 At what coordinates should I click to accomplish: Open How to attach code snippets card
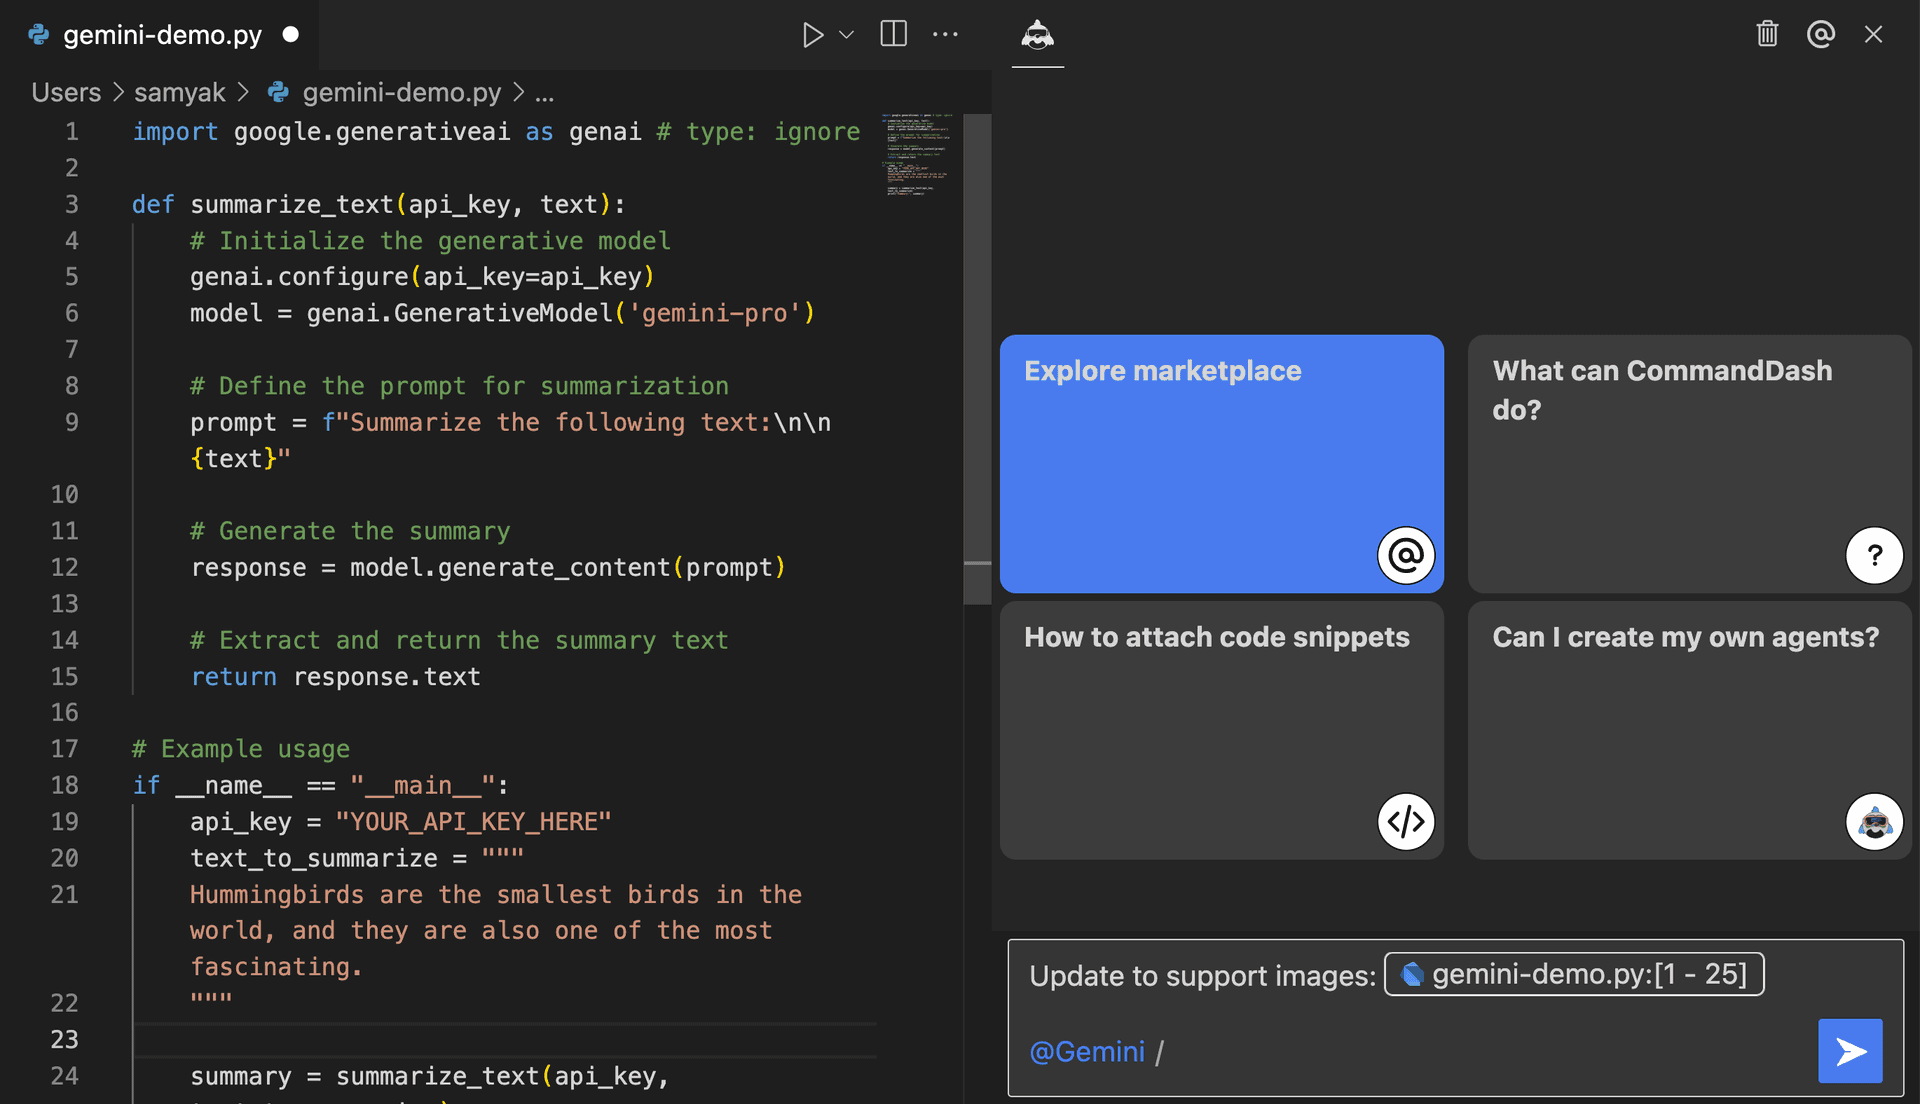pyautogui.click(x=1222, y=730)
